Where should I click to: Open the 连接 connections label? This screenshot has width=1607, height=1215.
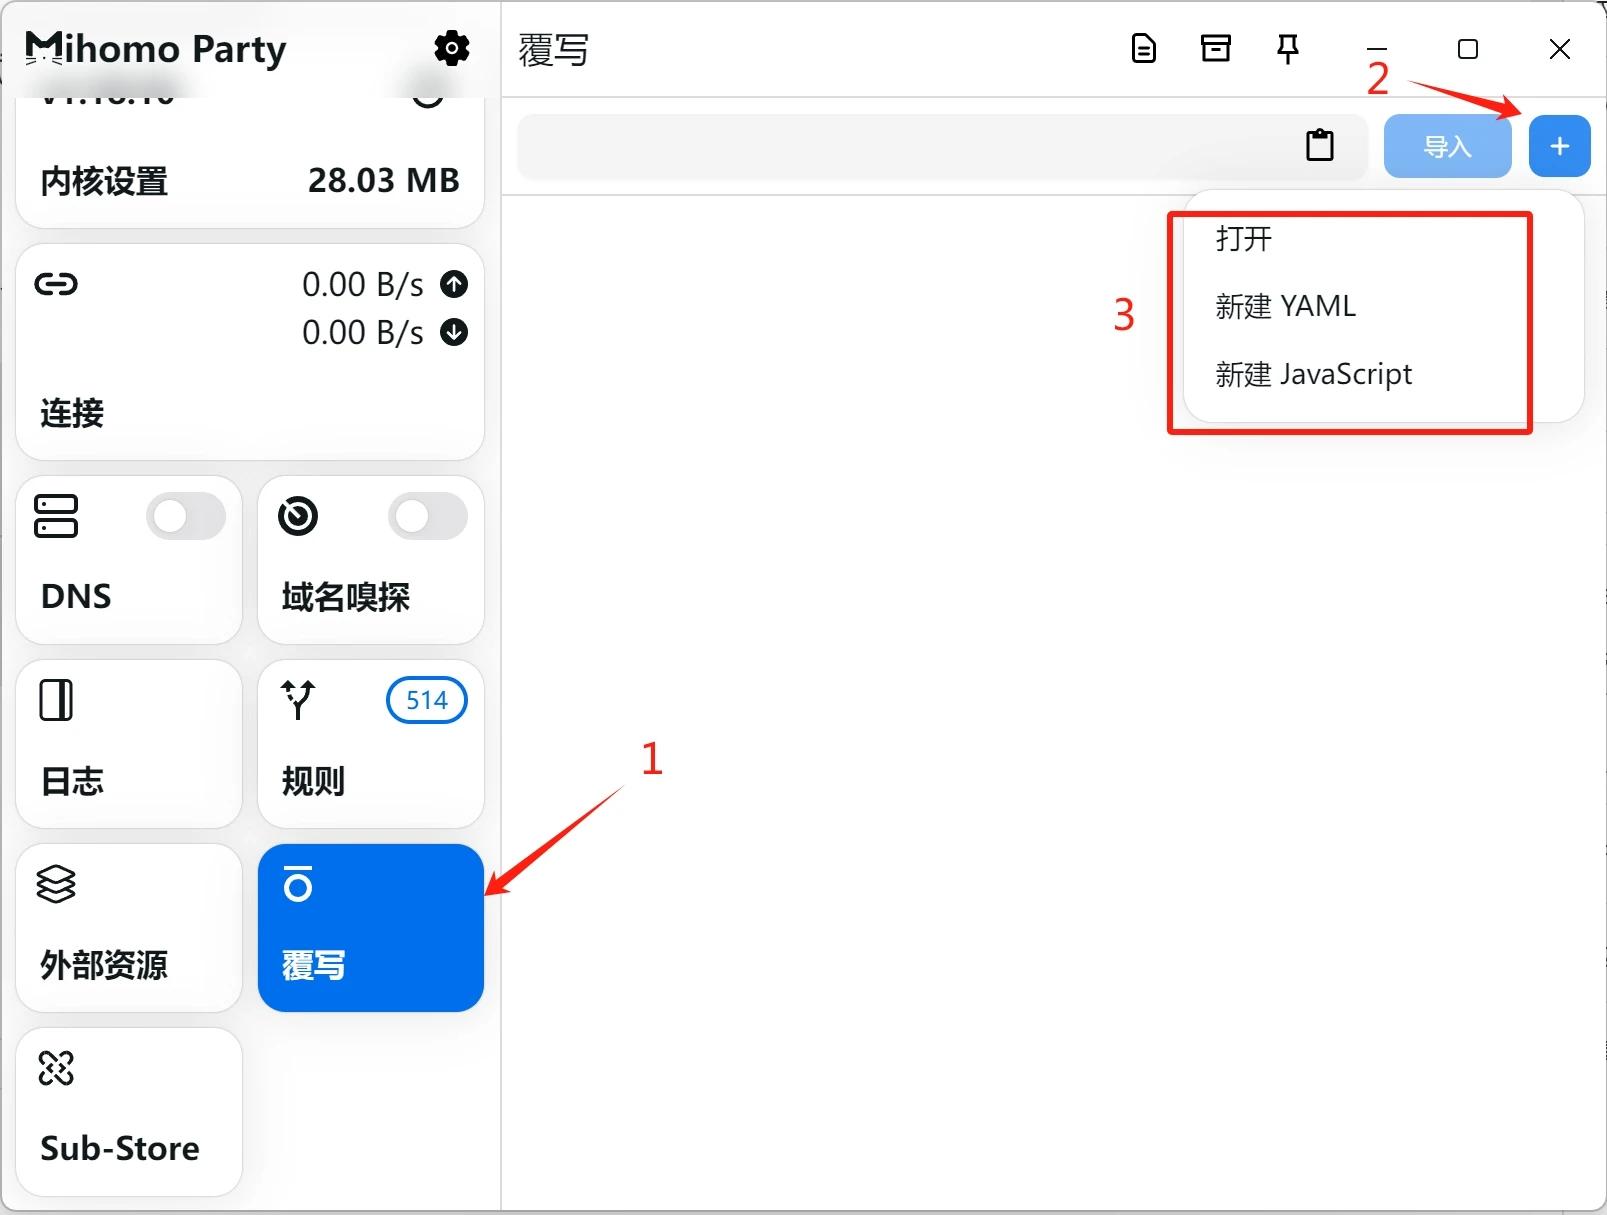(x=72, y=413)
